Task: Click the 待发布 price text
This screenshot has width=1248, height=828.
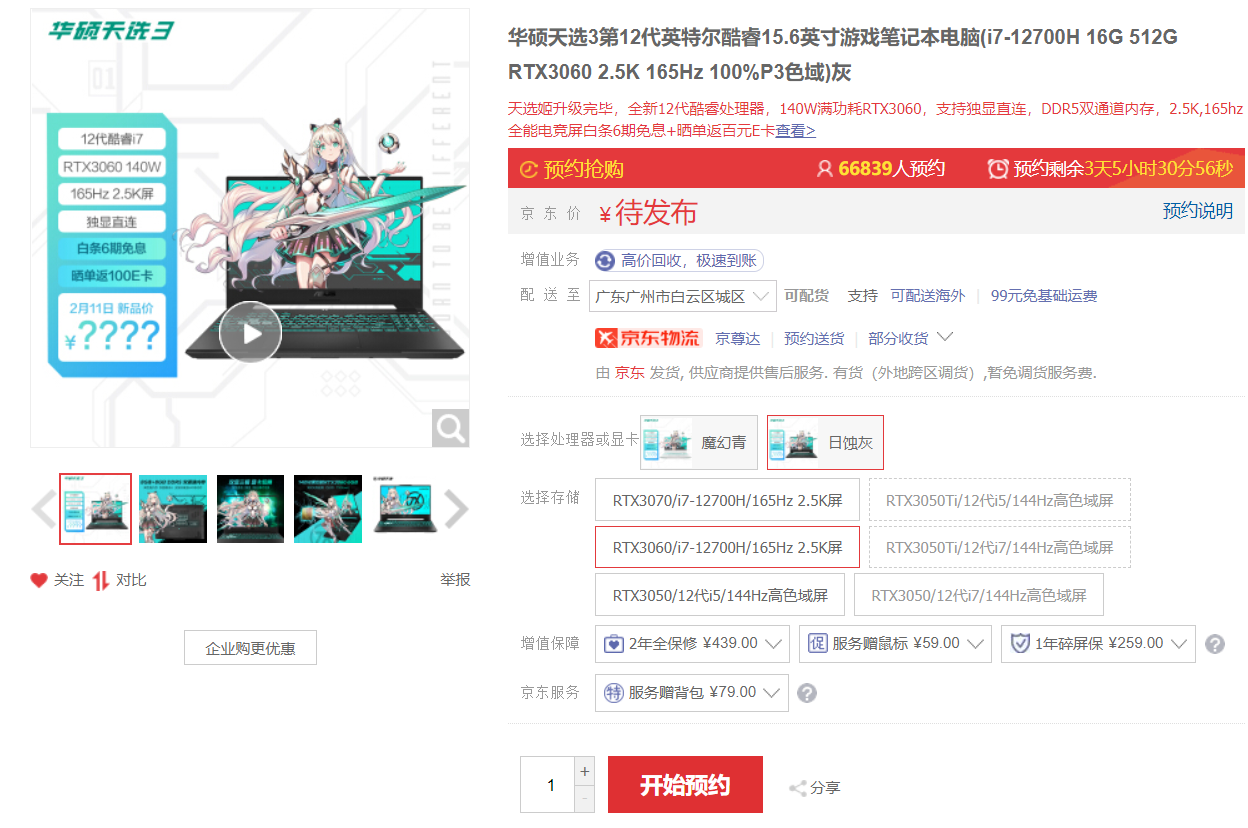Action: click(x=656, y=212)
